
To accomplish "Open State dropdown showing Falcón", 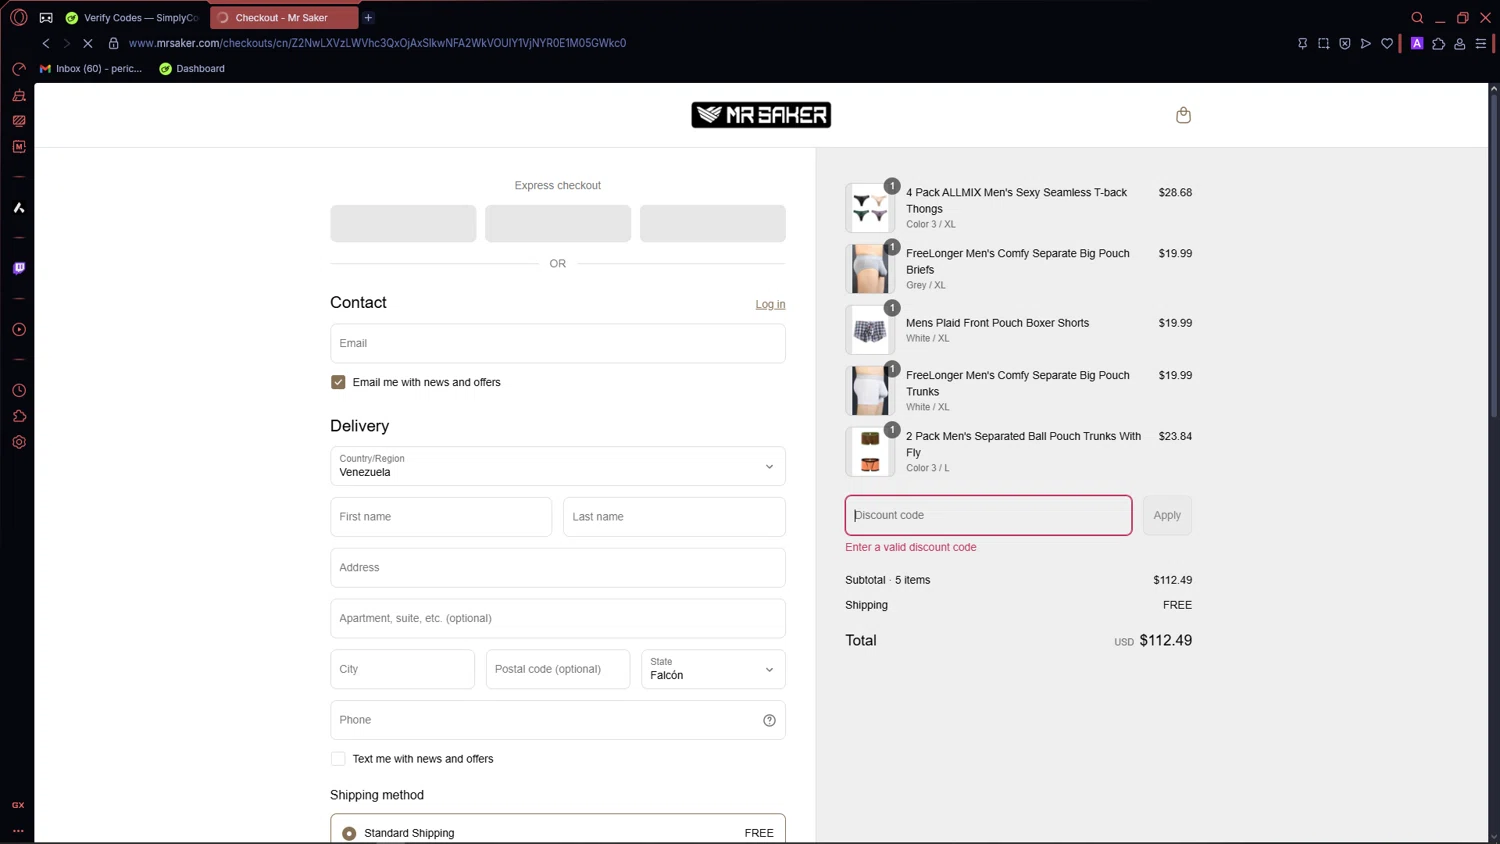I will 713,669.
